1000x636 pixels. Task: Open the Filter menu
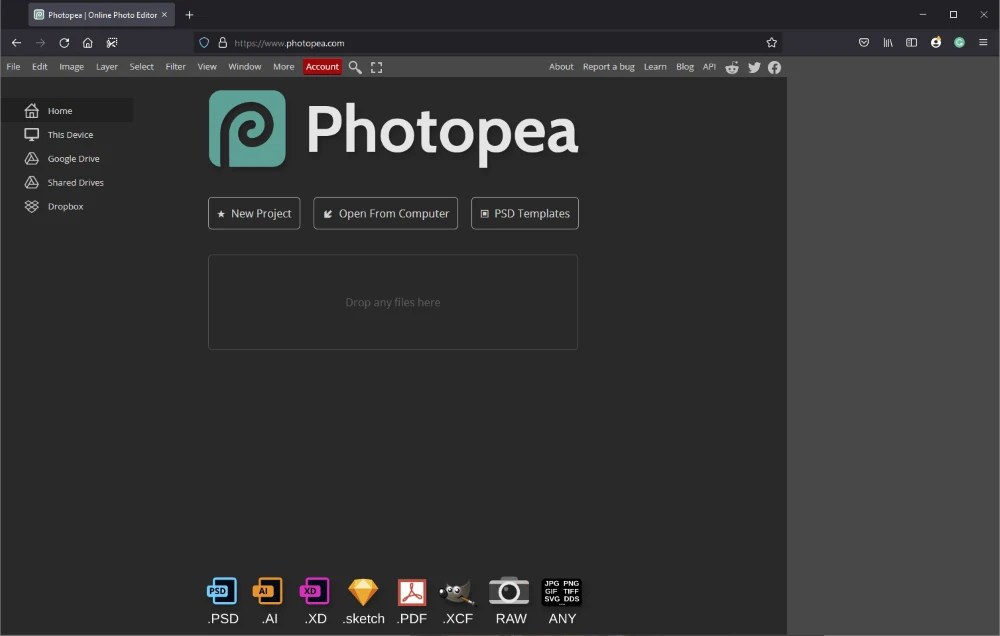pyautogui.click(x=175, y=67)
